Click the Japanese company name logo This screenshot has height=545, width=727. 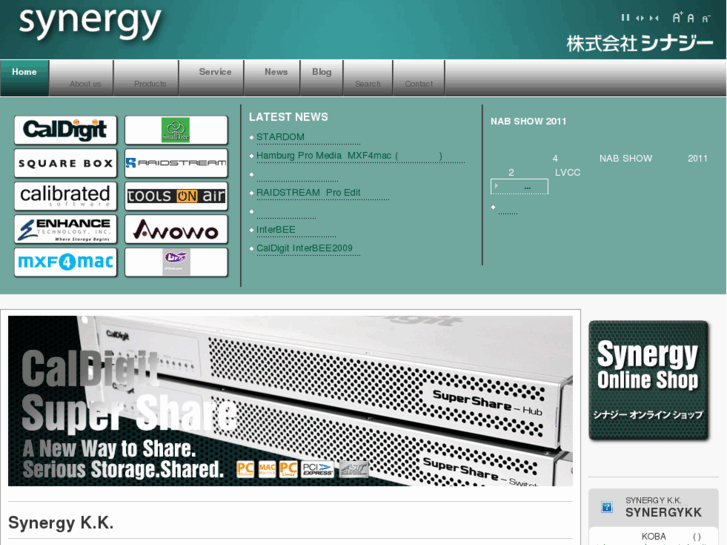pos(639,43)
